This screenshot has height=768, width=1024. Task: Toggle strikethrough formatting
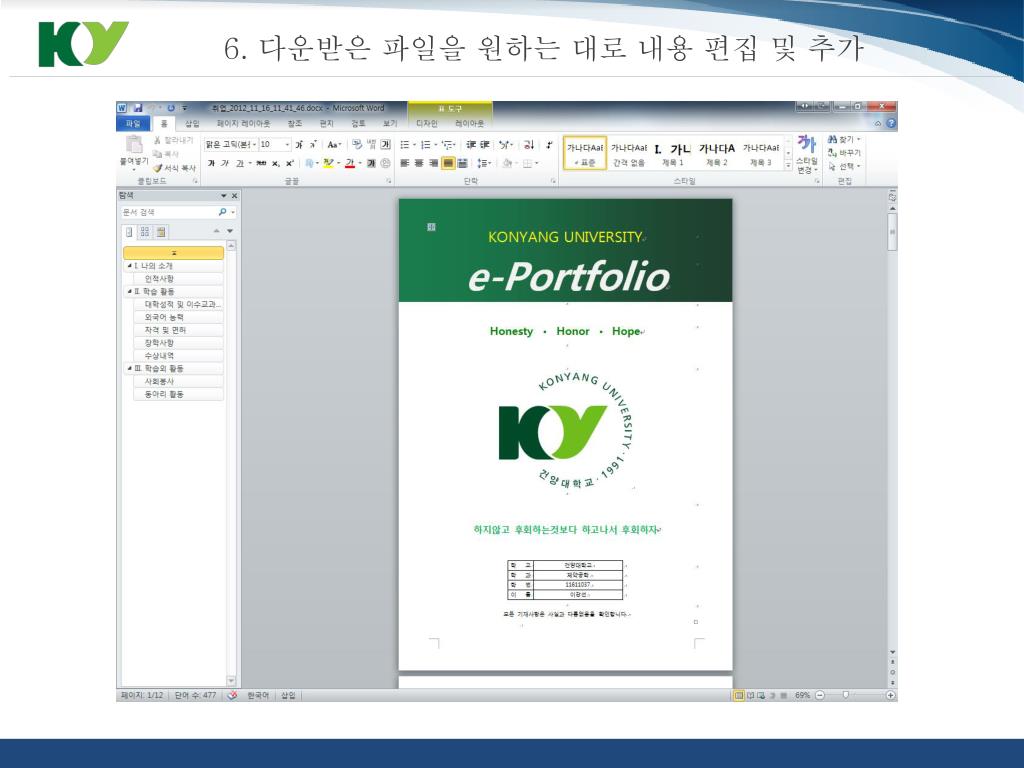pos(261,163)
